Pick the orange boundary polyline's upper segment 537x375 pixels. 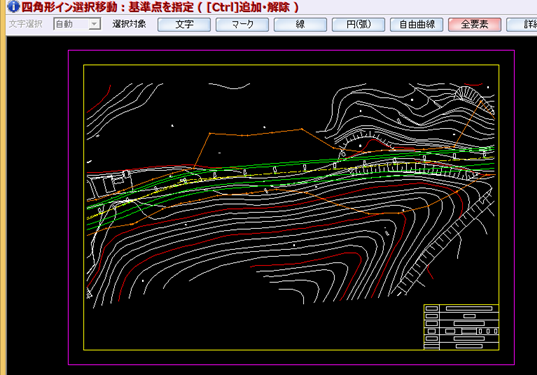(255, 134)
